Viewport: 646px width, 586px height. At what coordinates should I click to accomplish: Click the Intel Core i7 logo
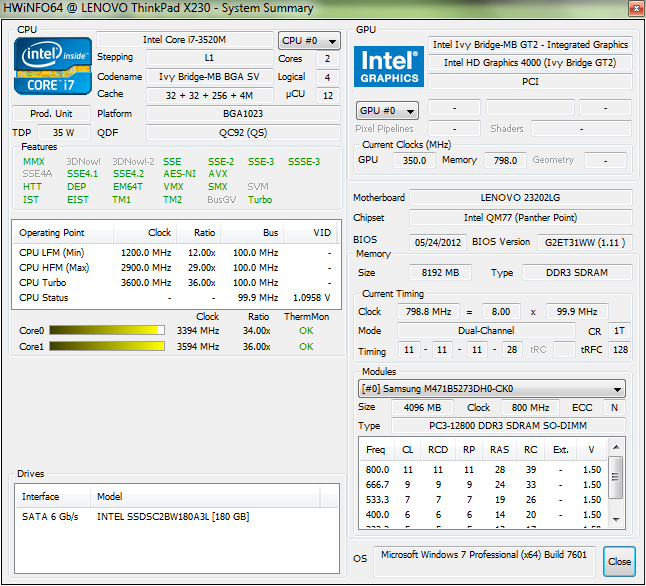[52, 68]
